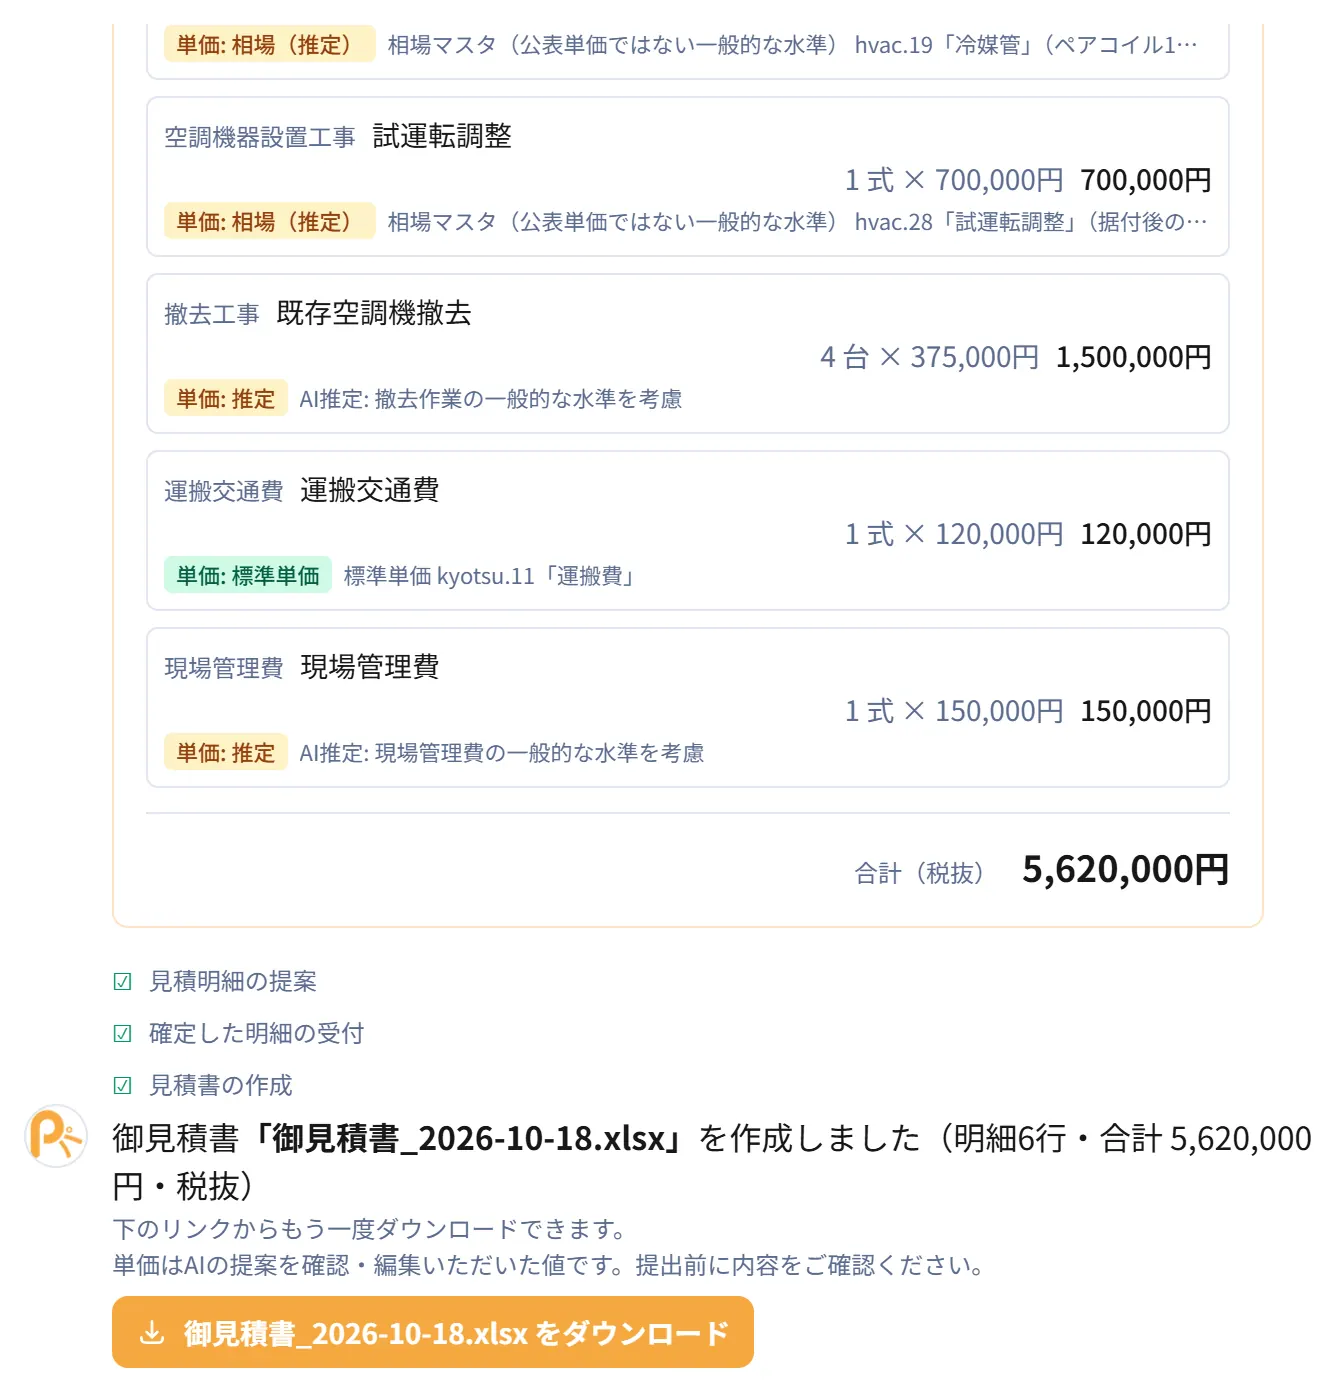Image resolution: width=1335 pixels, height=1392 pixels.
Task: Click the total 5,620,000円 figure
Action: click(x=1125, y=870)
